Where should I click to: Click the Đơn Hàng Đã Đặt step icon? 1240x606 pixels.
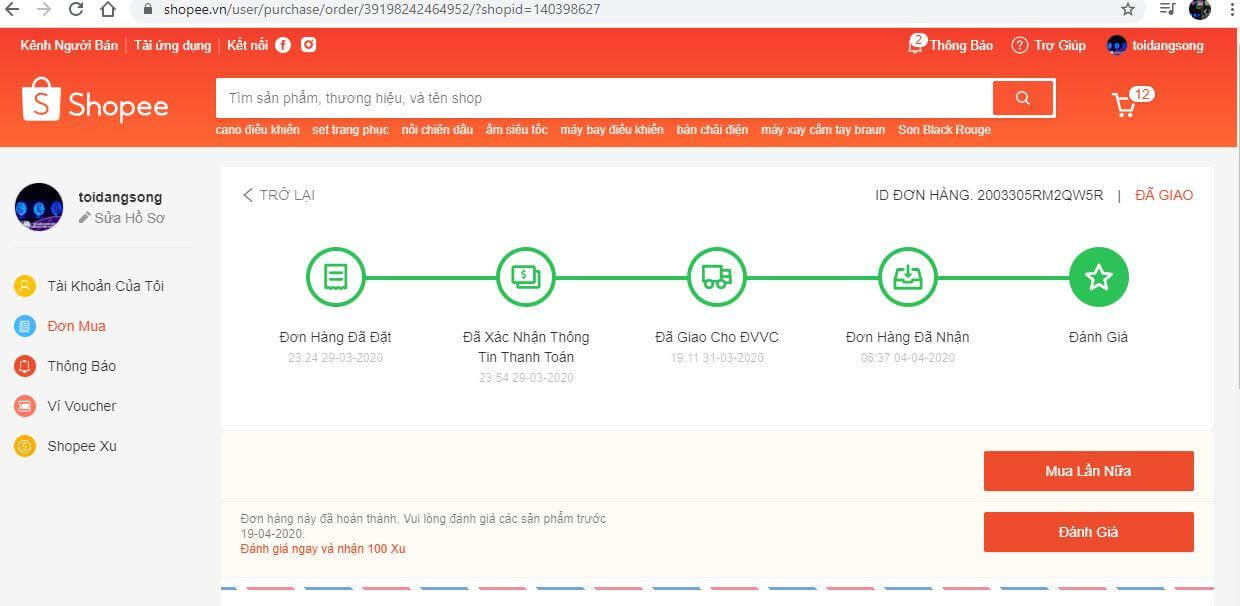click(x=335, y=277)
